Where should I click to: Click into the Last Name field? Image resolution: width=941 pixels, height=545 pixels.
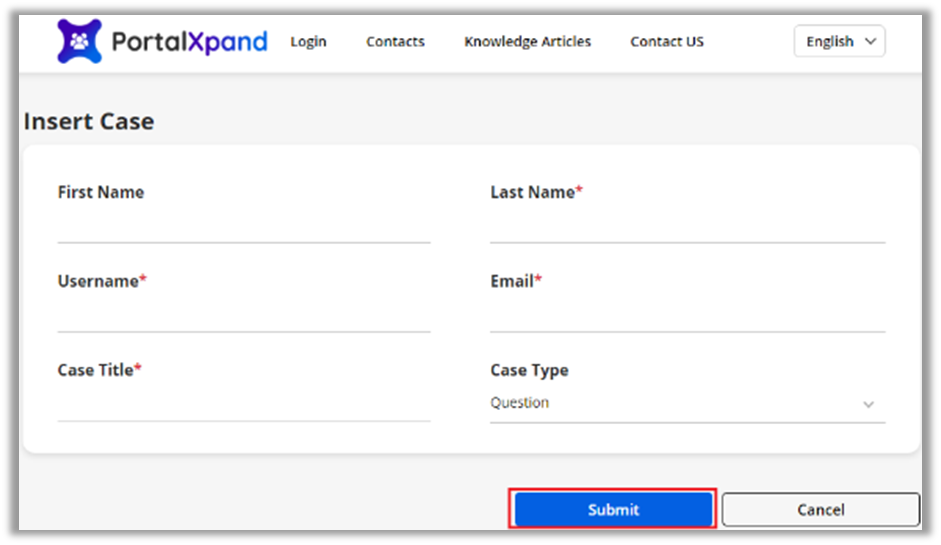687,226
